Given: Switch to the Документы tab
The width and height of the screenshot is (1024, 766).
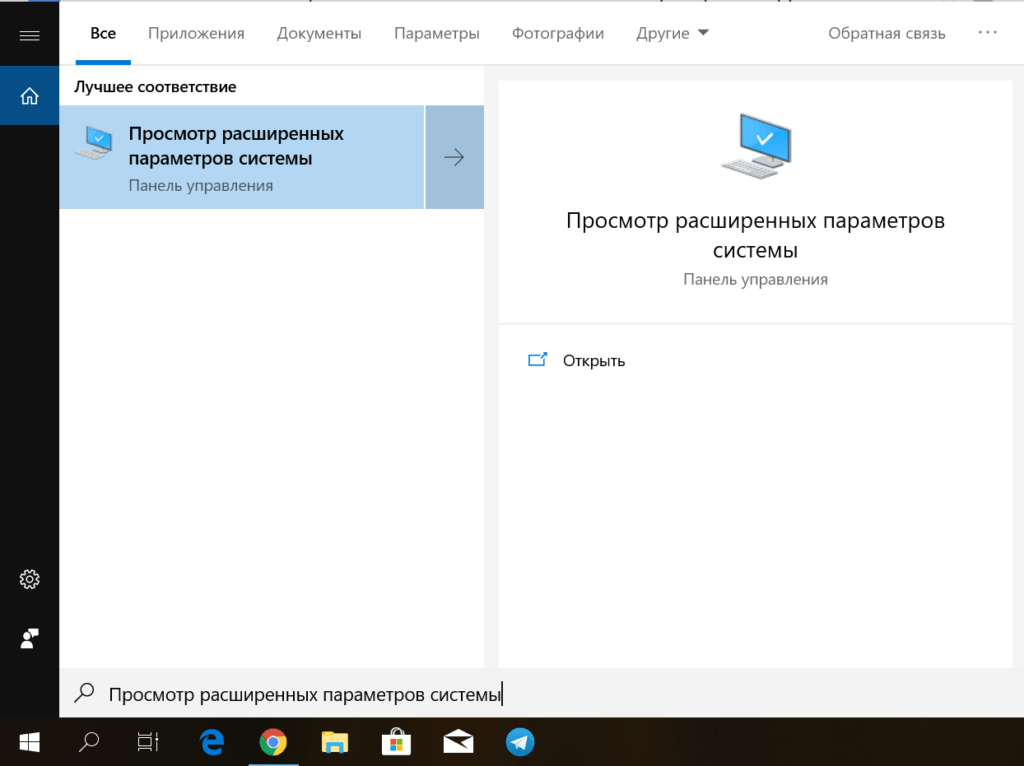Looking at the screenshot, I should click(319, 33).
